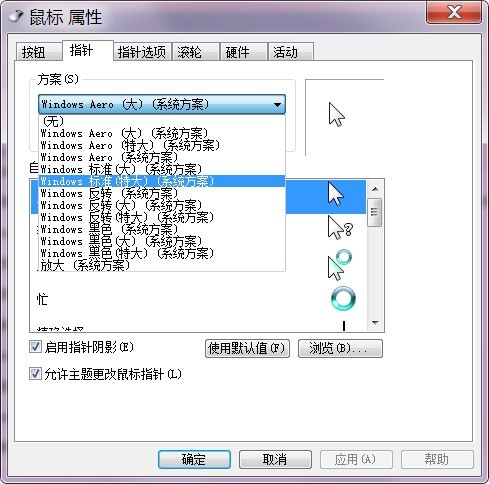The image size is (489, 484).
Task: Click the preview arrow cursor in top right box
Action: (x=337, y=115)
